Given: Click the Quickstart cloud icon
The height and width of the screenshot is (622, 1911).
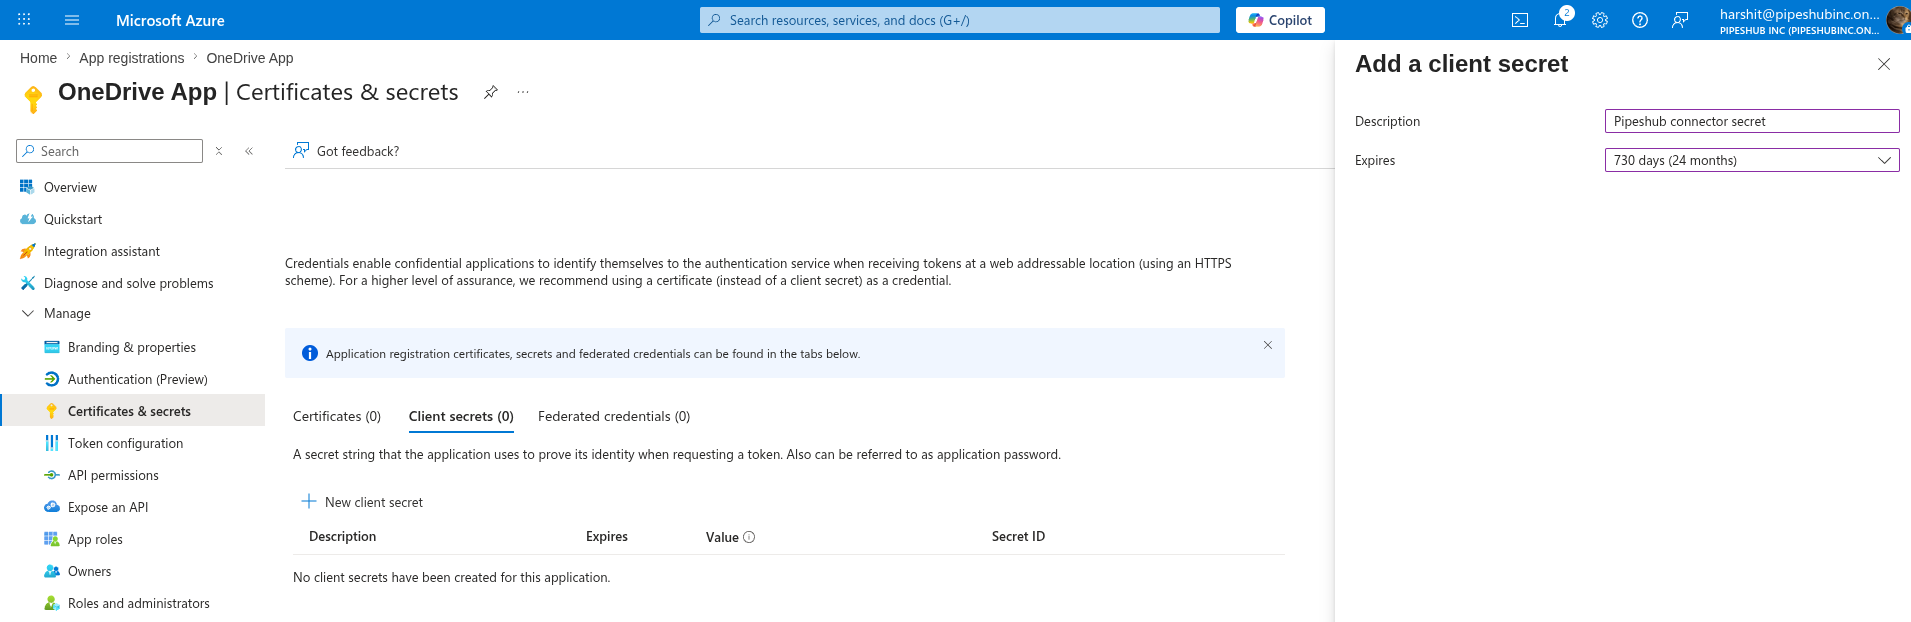Looking at the screenshot, I should pos(27,219).
